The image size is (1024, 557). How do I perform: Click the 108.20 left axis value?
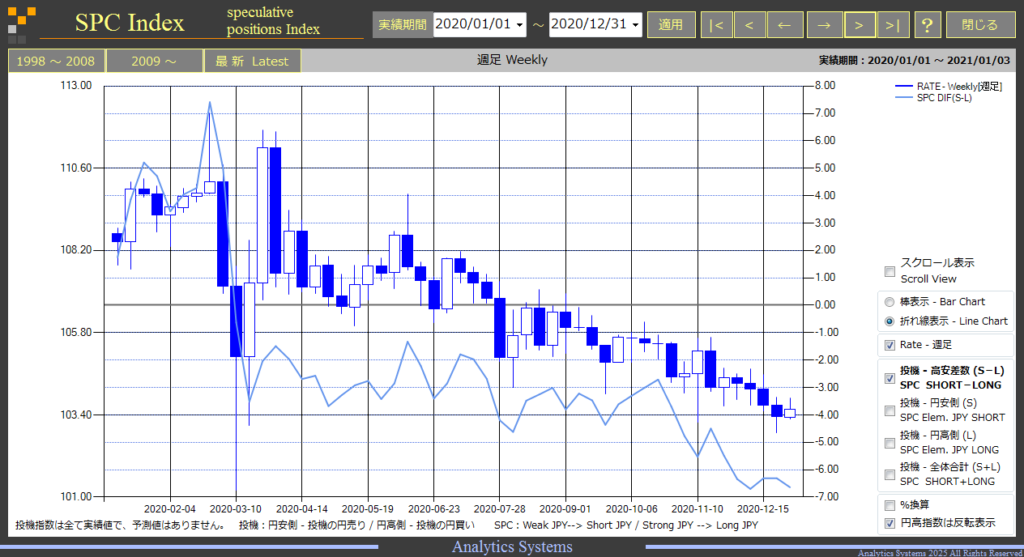click(x=76, y=249)
